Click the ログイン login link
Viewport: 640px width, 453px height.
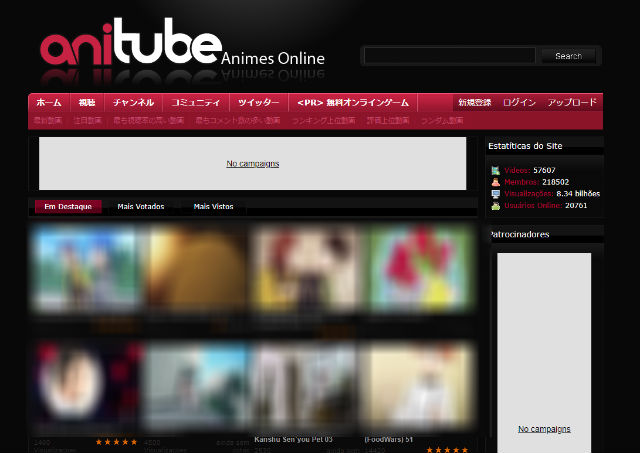(519, 102)
